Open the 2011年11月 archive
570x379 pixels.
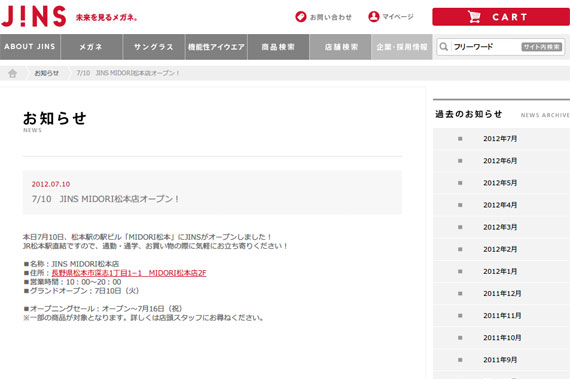point(501,316)
